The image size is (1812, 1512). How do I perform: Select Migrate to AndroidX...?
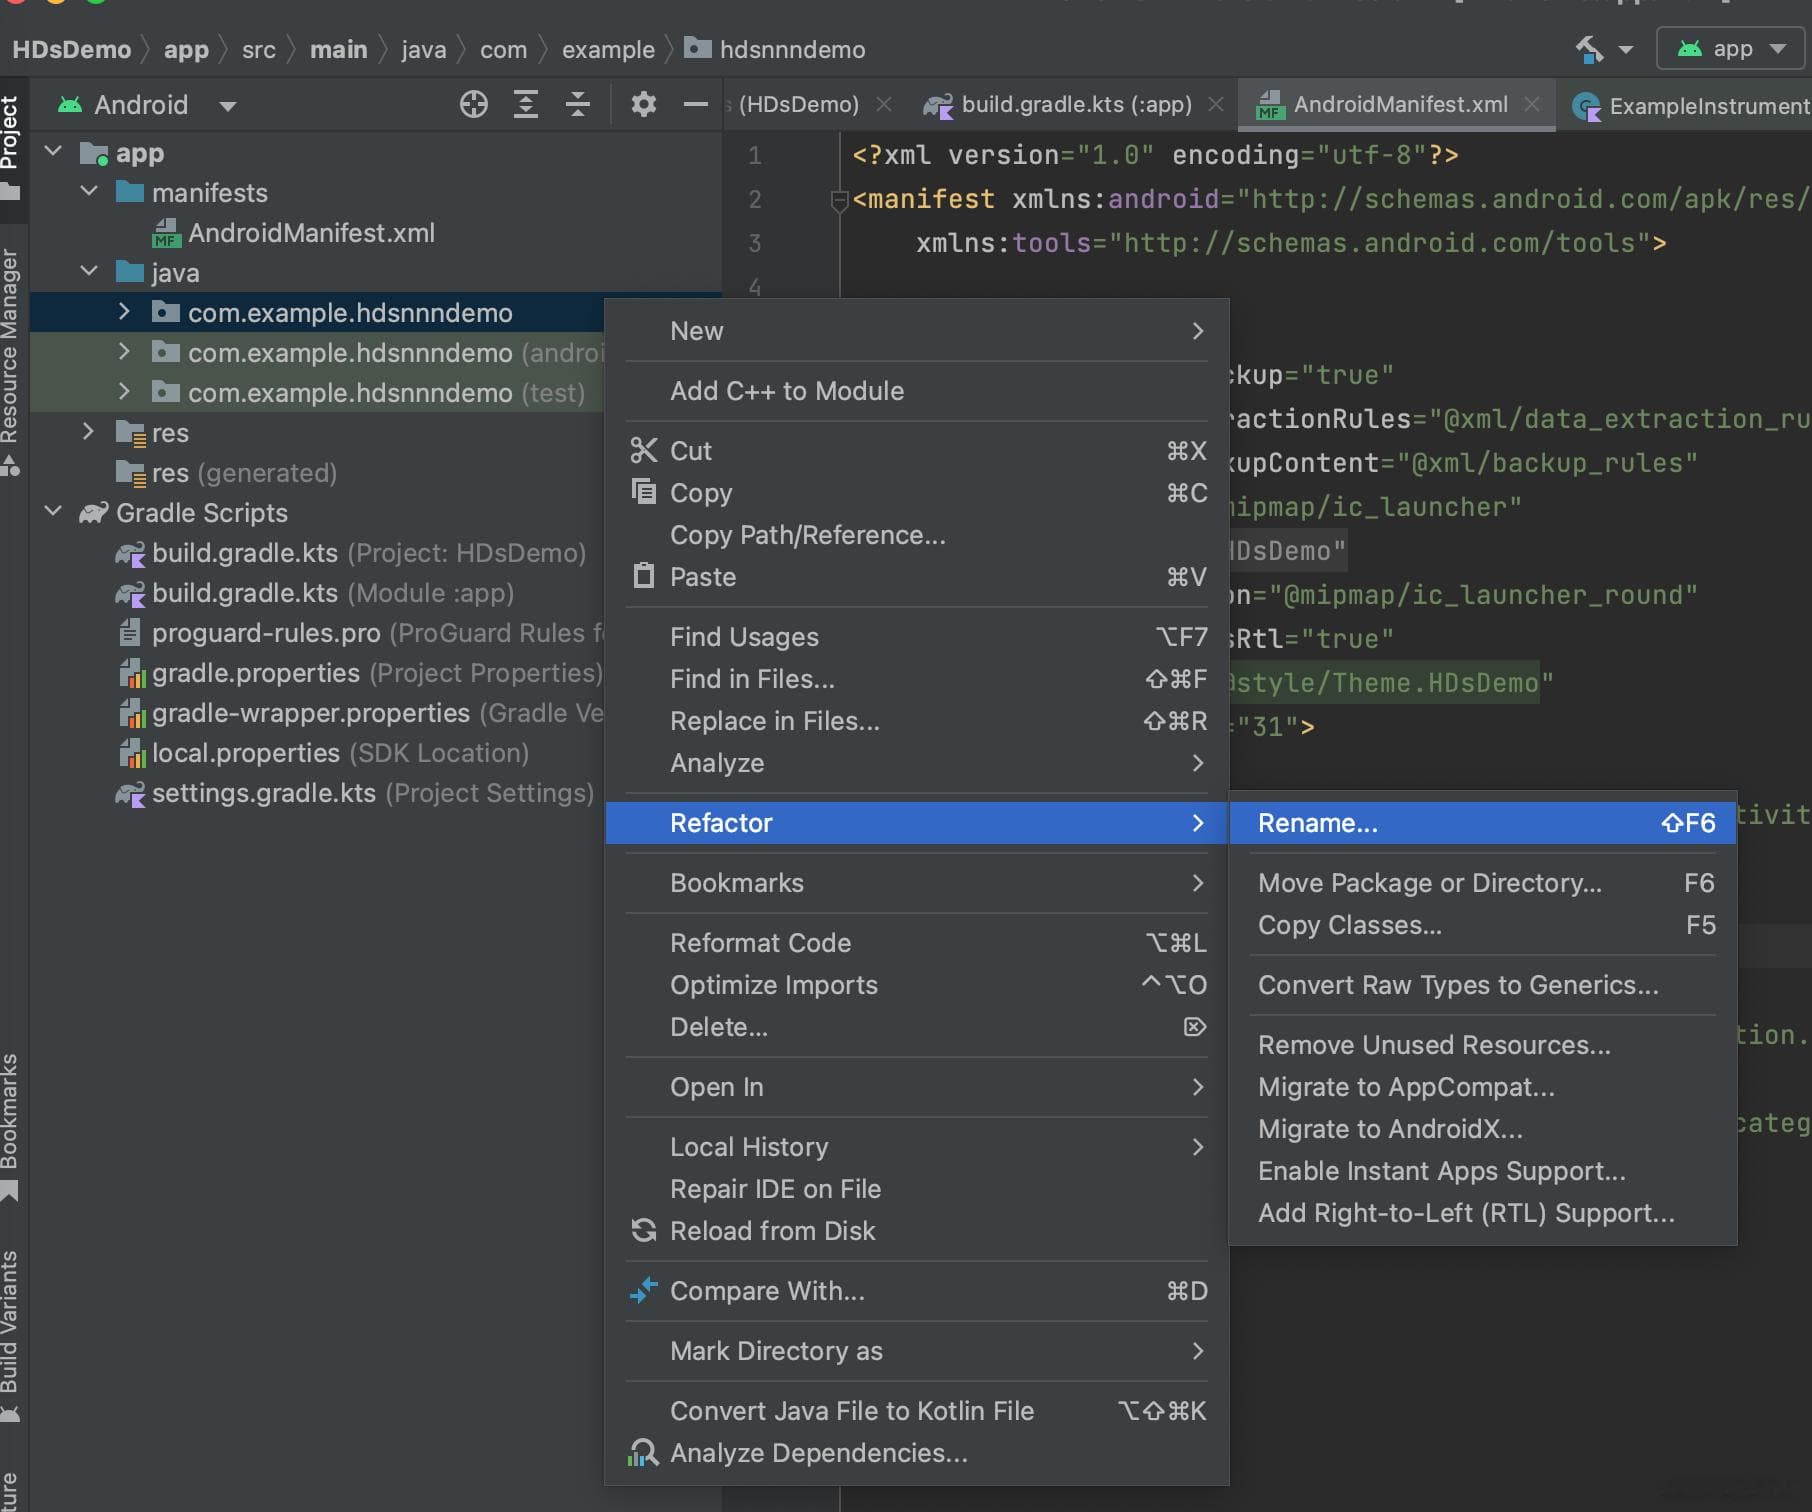[1482, 1129]
